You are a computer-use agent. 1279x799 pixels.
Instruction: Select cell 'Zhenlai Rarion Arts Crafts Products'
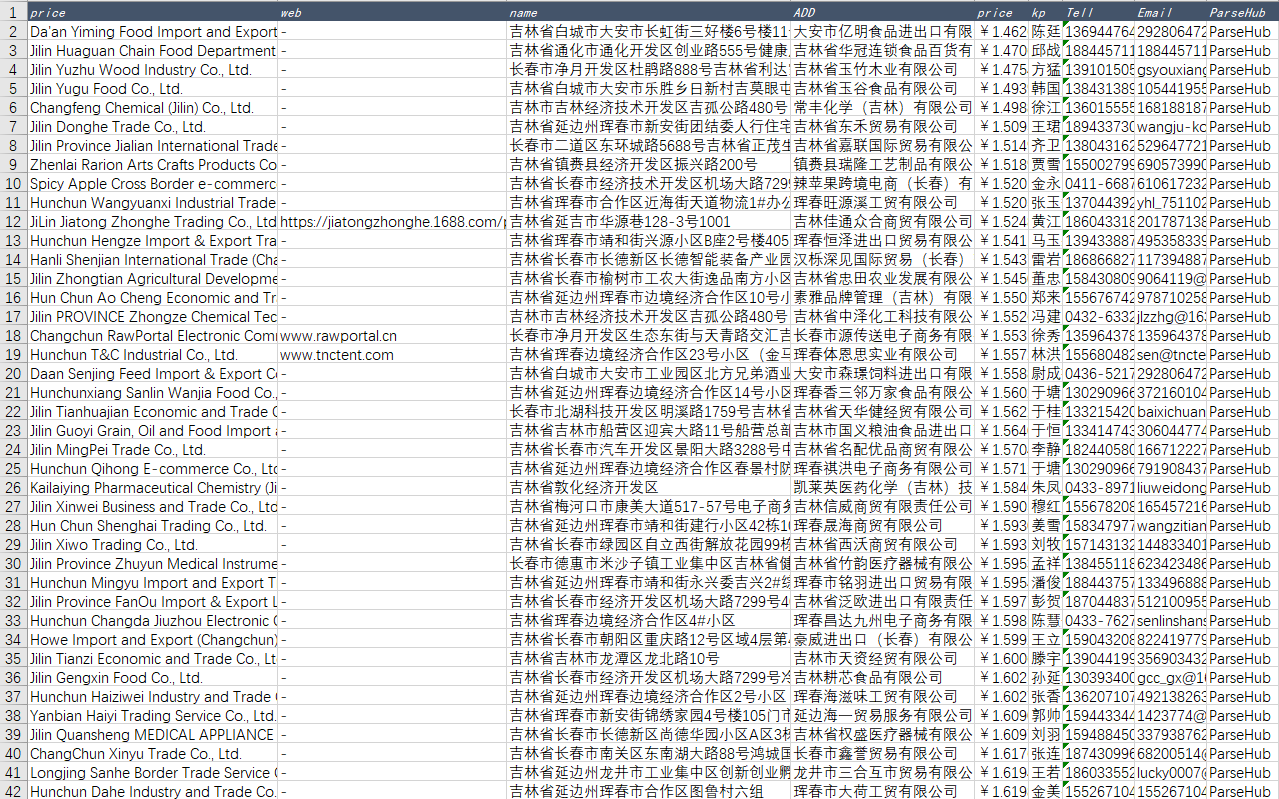153,165
